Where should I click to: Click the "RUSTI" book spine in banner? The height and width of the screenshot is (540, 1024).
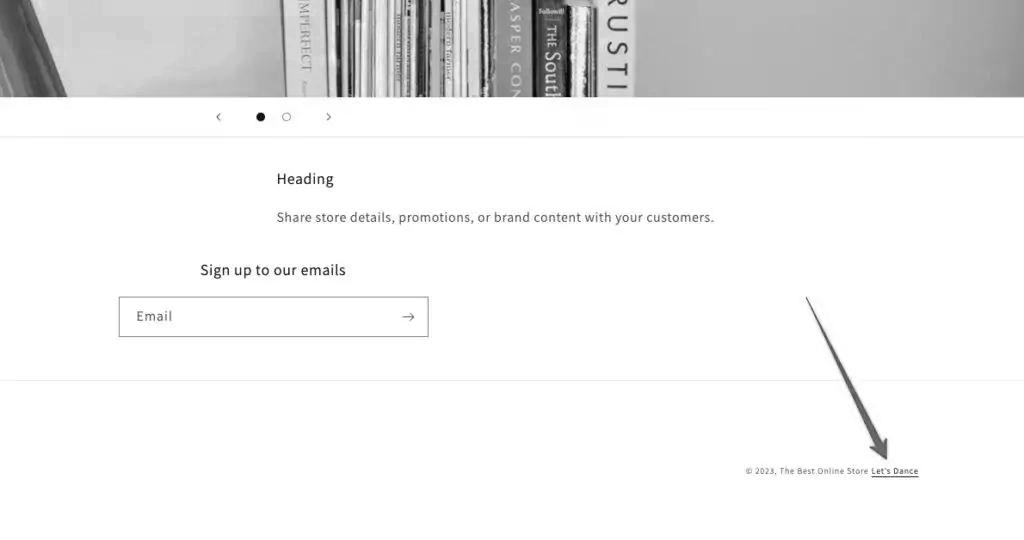616,48
